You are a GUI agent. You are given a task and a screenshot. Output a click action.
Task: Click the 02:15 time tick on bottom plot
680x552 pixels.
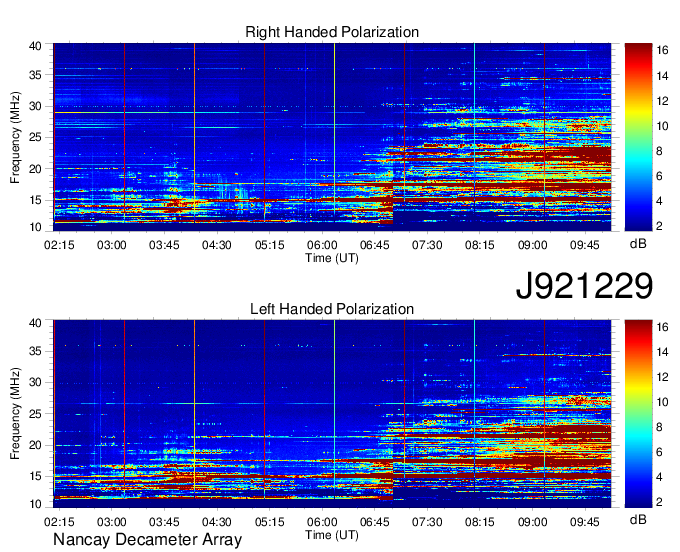(59, 522)
